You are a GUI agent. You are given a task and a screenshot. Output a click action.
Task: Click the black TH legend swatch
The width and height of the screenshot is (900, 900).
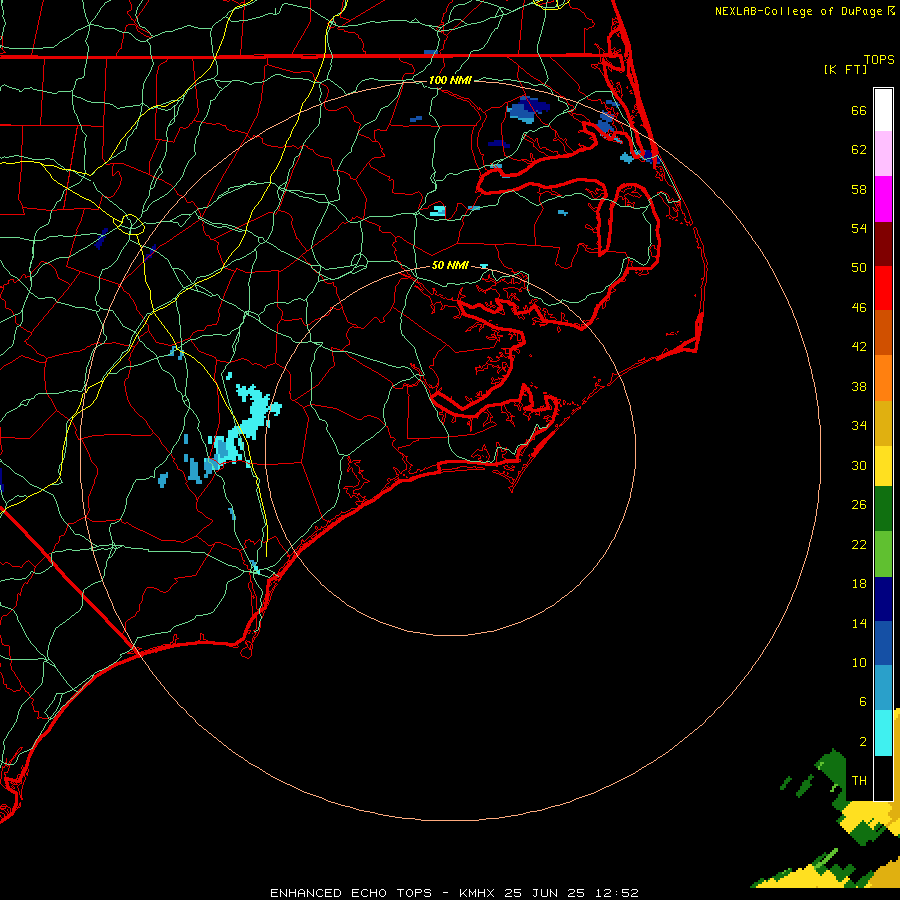[x=883, y=778]
